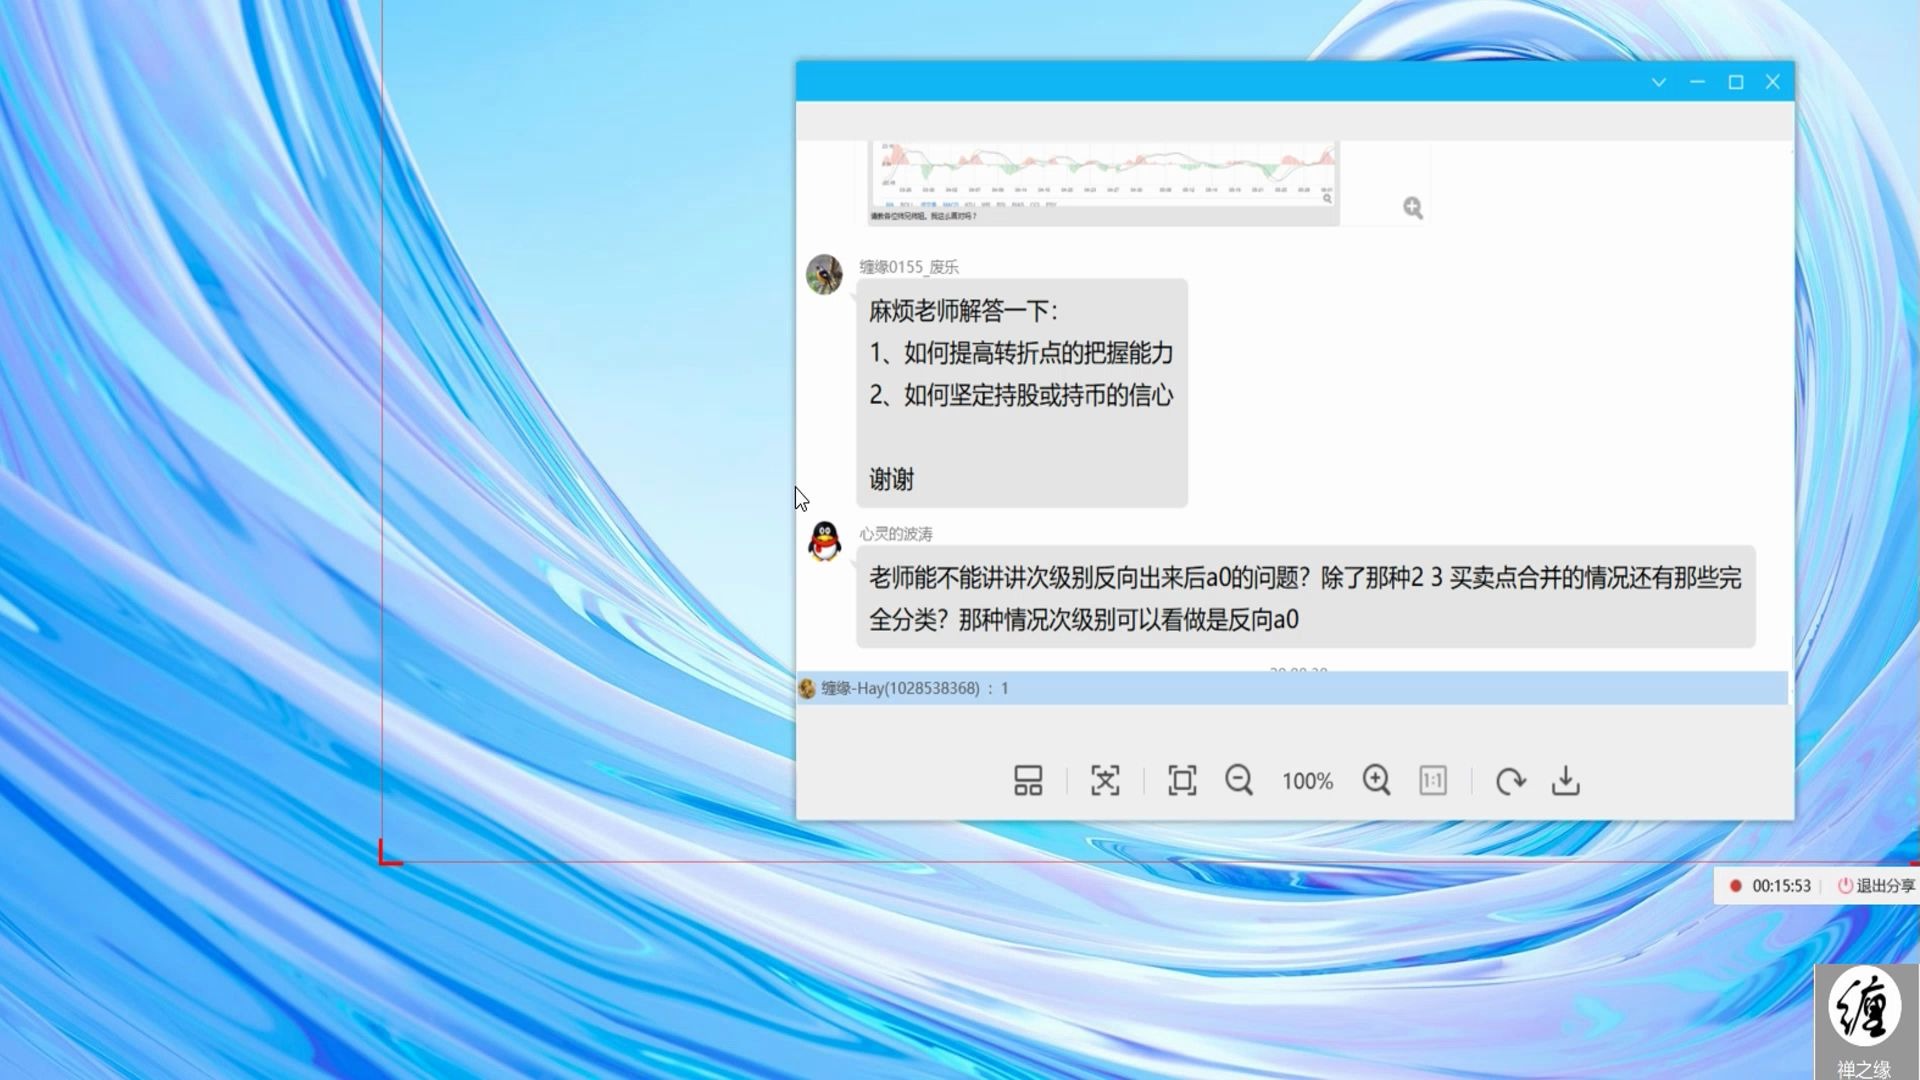
Task: Click username 心灵的波涛
Action: click(896, 534)
